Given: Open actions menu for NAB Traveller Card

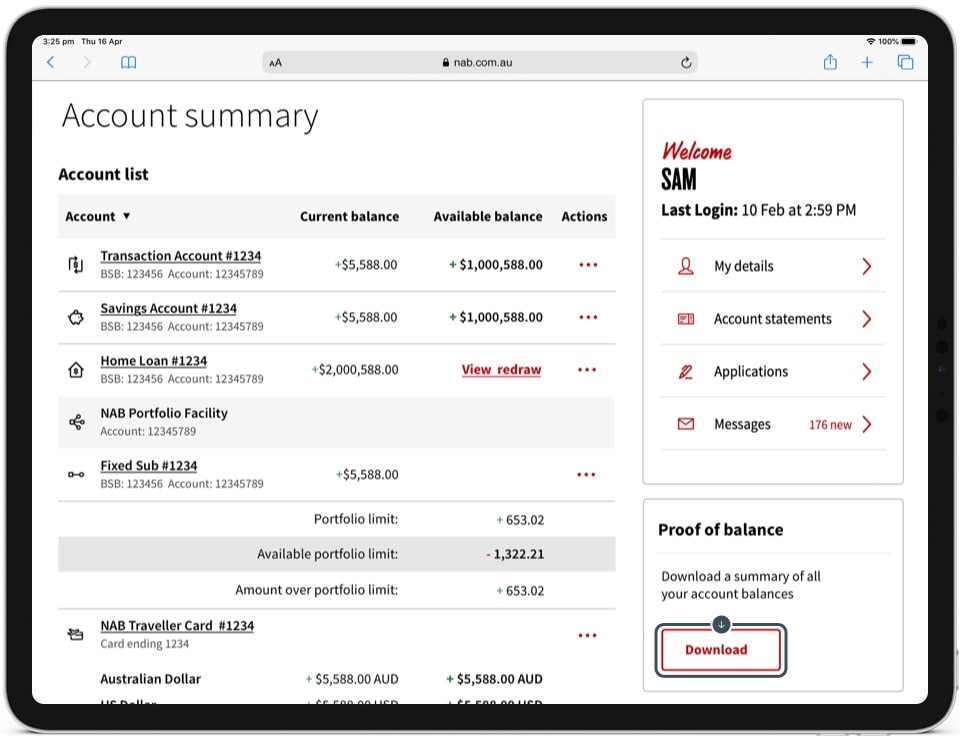Looking at the screenshot, I should pyautogui.click(x=587, y=635).
